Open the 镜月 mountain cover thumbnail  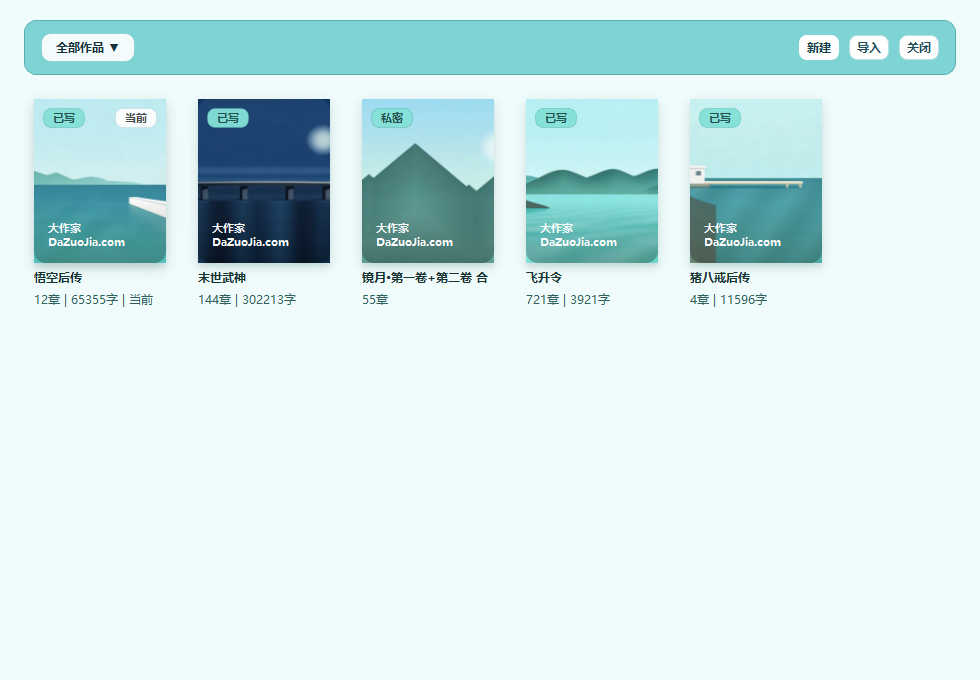click(428, 181)
